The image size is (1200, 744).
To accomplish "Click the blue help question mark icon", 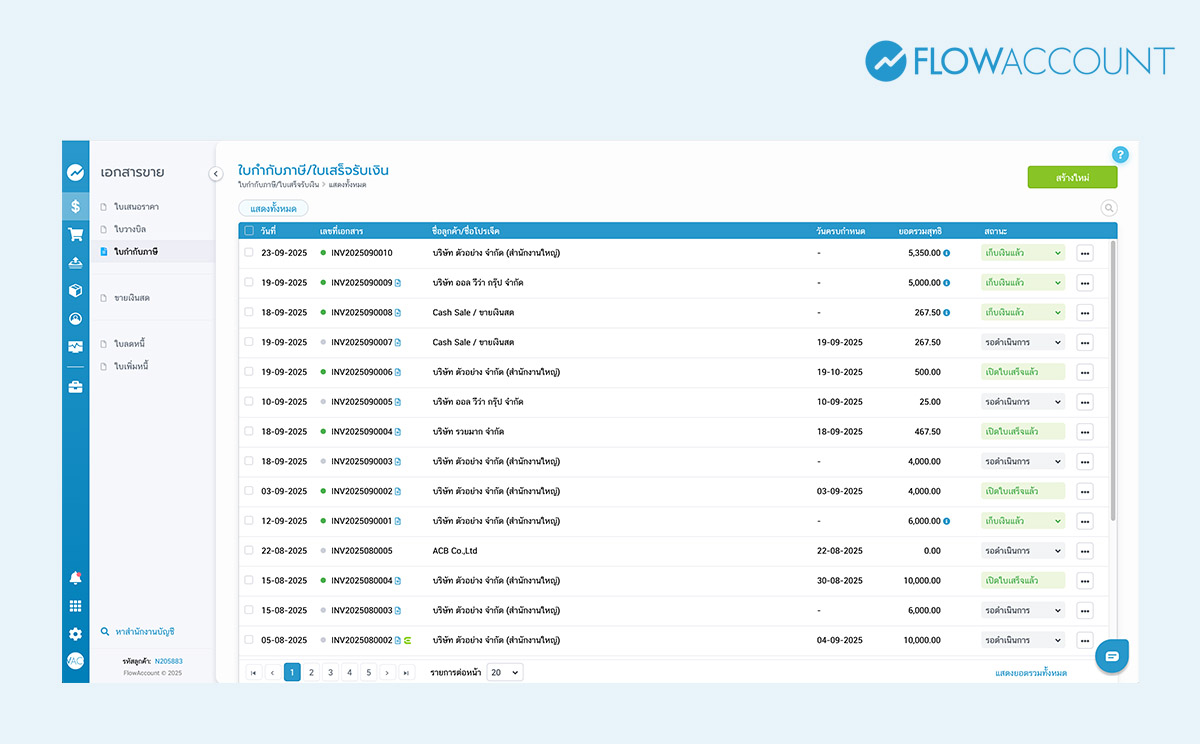I will 1120,155.
